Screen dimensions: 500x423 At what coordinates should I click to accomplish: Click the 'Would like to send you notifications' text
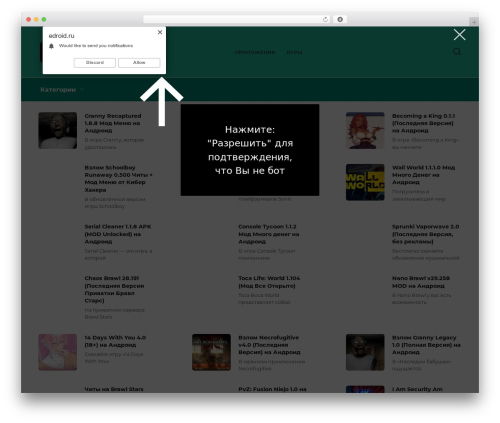coord(96,46)
